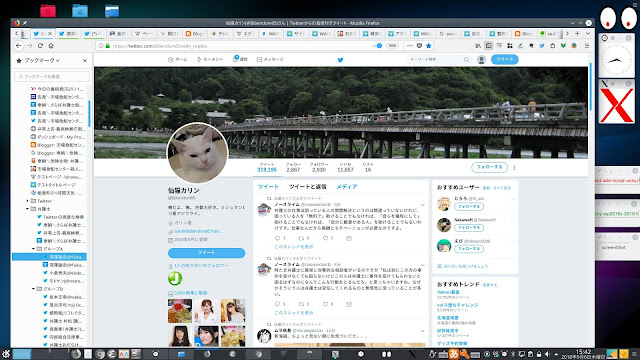Focus bookmarks sidebar search field

coord(52,76)
